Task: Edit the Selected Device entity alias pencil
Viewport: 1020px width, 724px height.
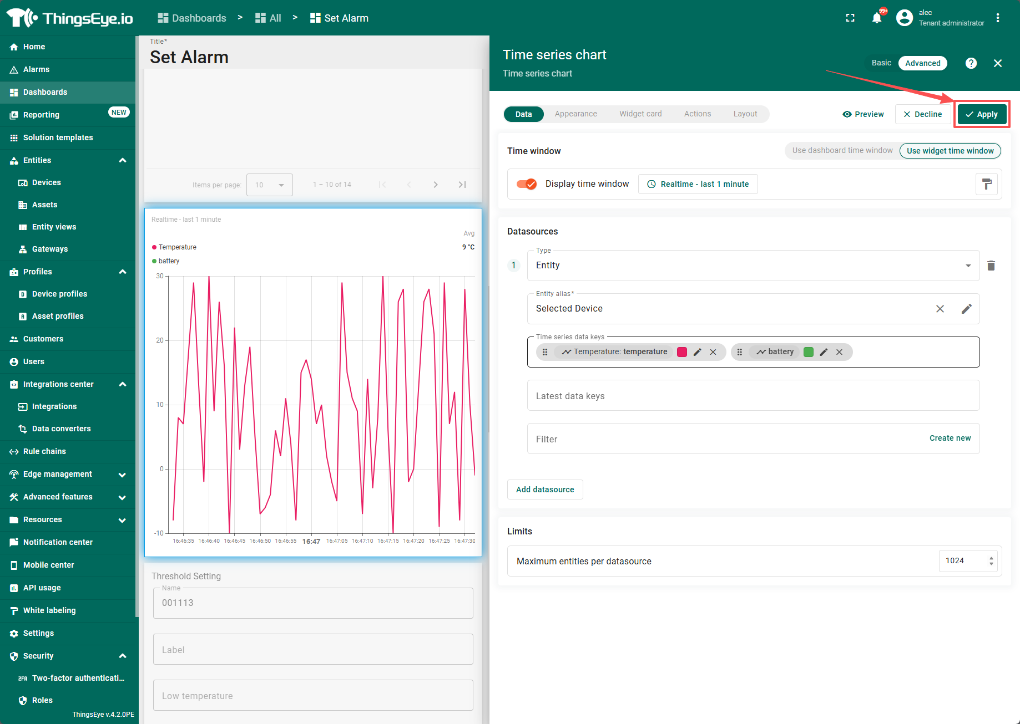Action: tap(966, 309)
